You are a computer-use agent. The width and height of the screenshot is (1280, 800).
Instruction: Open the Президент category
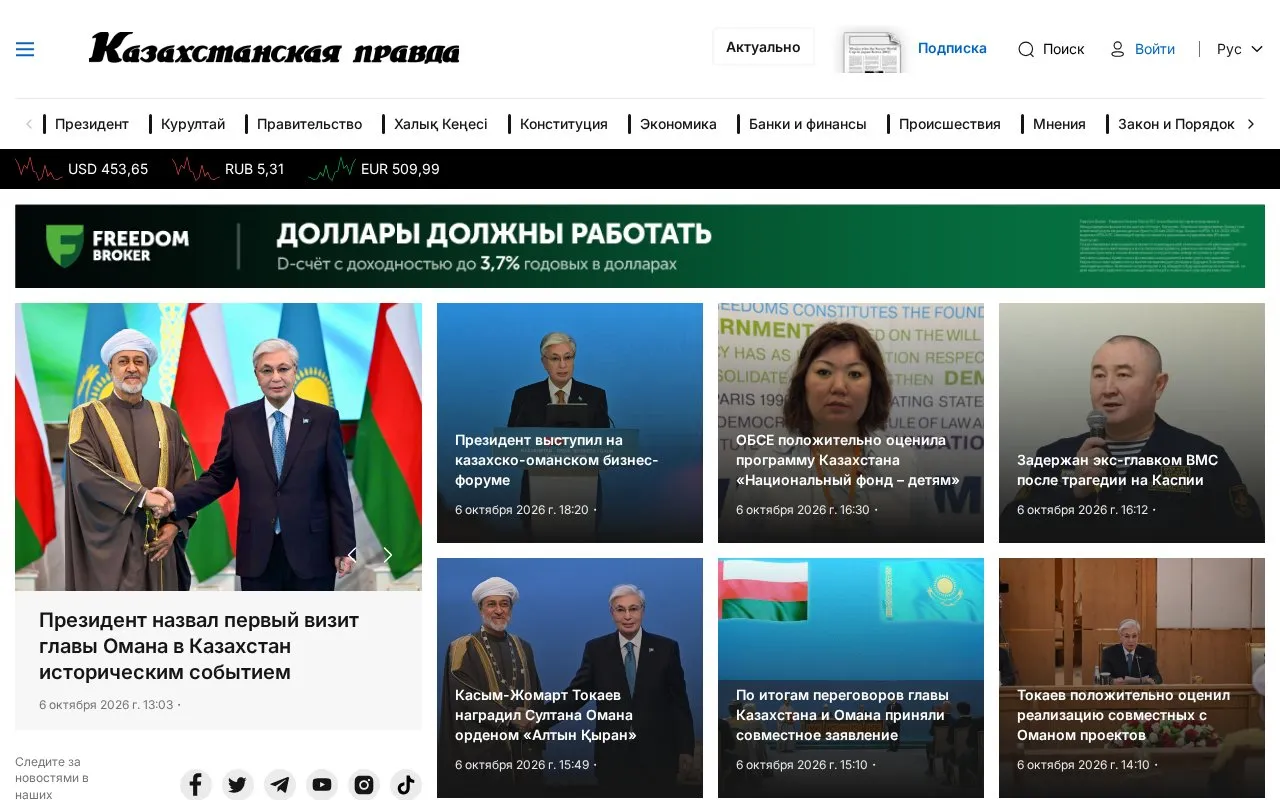pyautogui.click(x=92, y=124)
